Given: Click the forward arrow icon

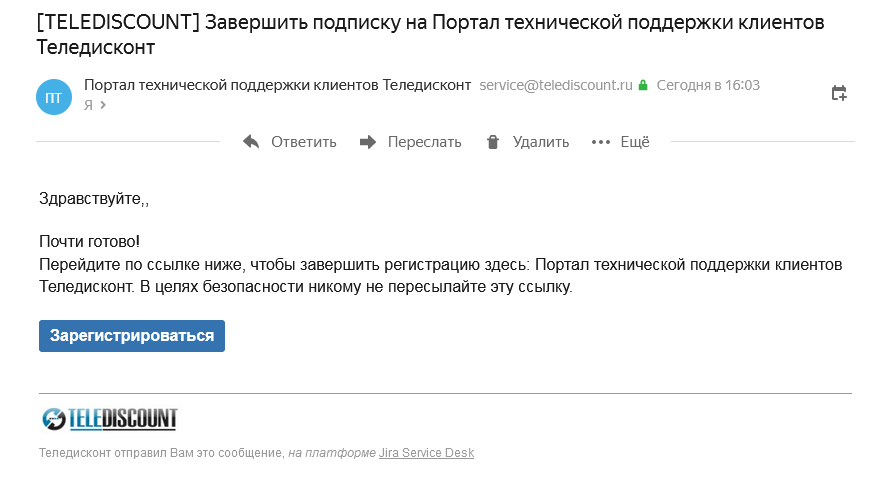Looking at the screenshot, I should coord(368,142).
